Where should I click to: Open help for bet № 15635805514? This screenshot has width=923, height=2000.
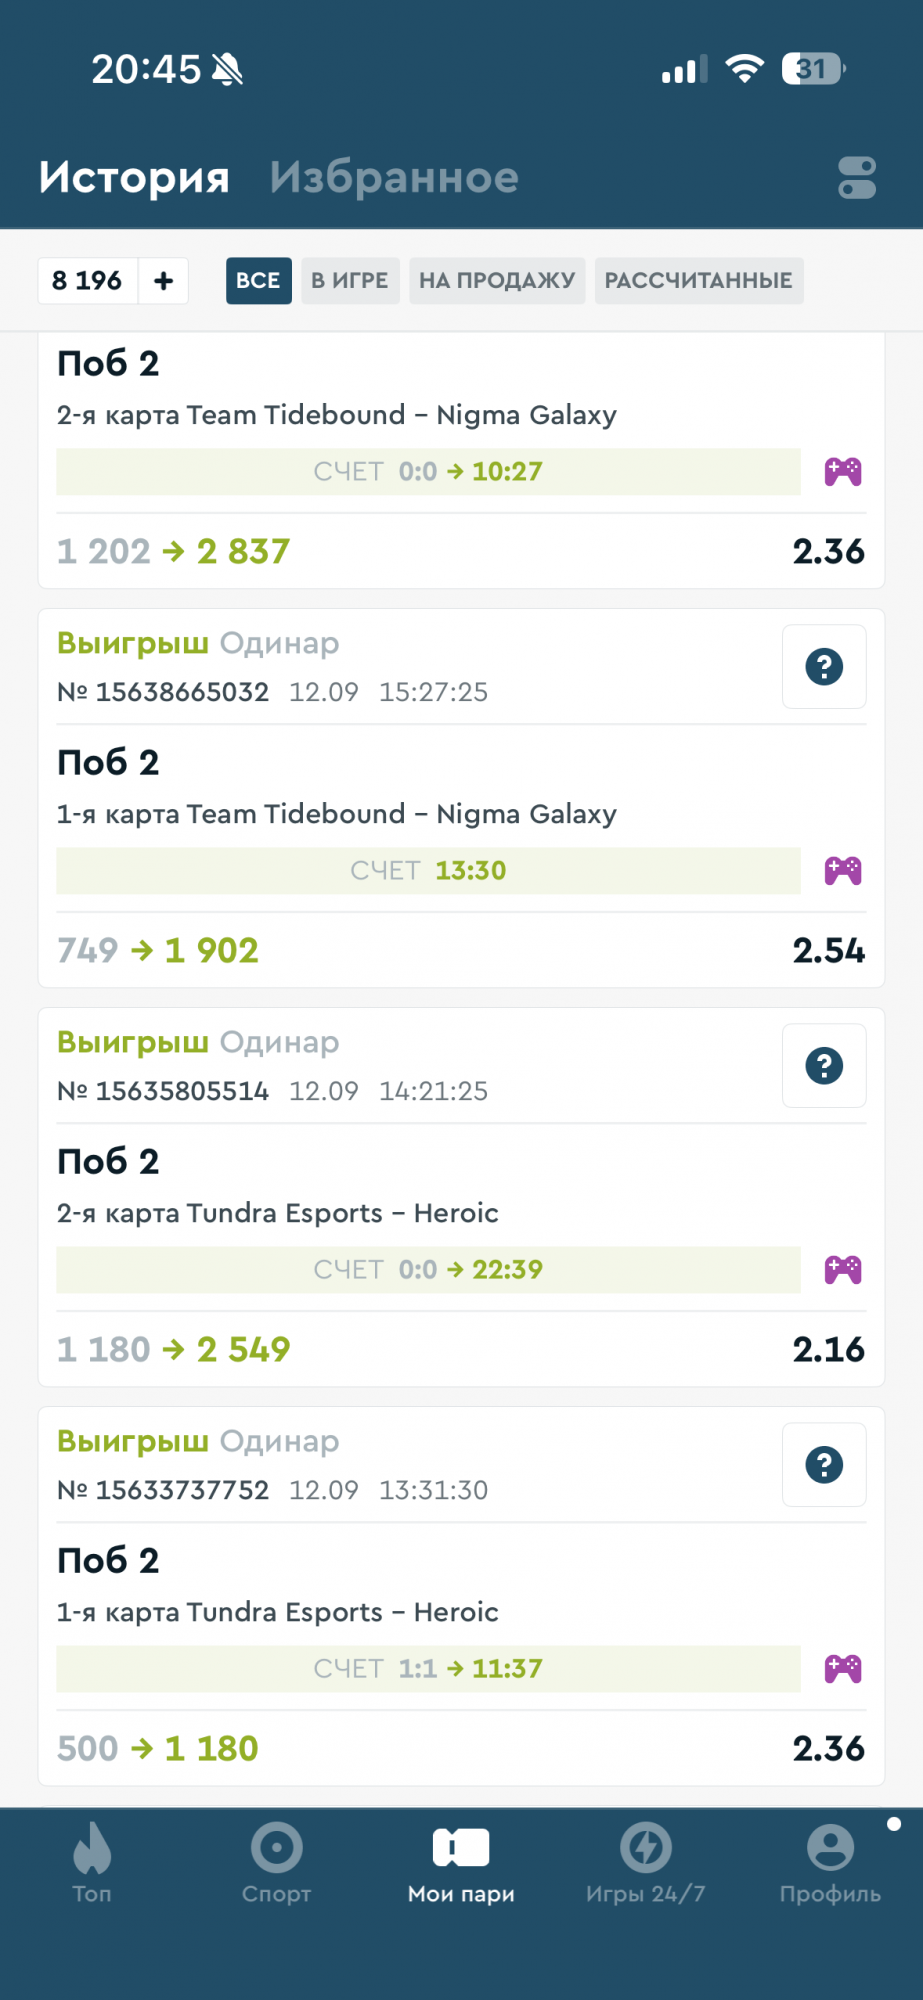824,1066
